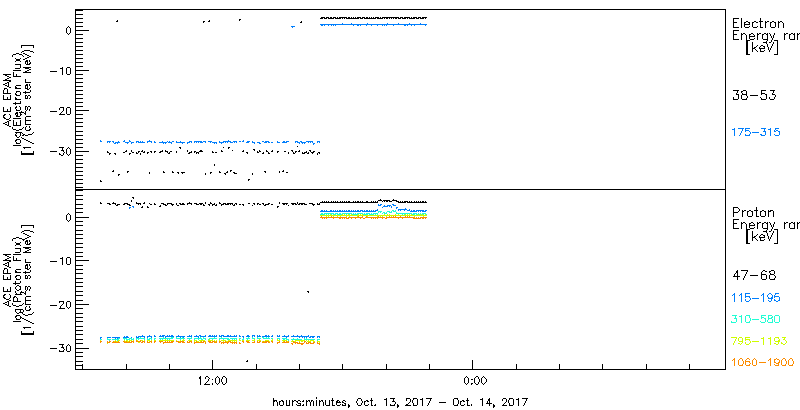Click the Proton legend heading
The height and width of the screenshot is (410, 800).
point(753,212)
